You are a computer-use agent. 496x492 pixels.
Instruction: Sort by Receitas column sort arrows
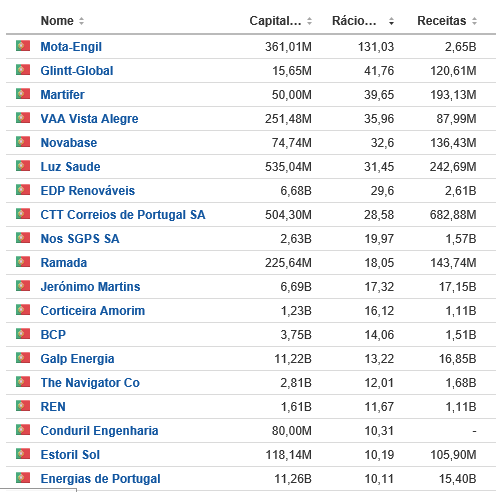[x=474, y=21]
